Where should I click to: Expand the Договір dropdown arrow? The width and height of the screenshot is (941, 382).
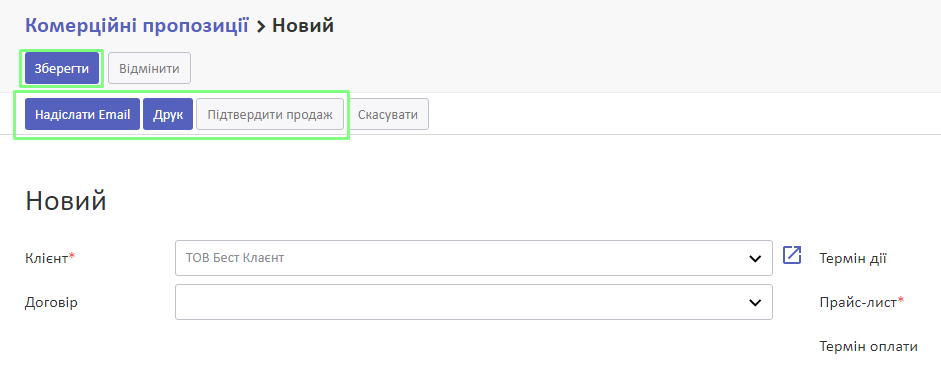coord(755,302)
